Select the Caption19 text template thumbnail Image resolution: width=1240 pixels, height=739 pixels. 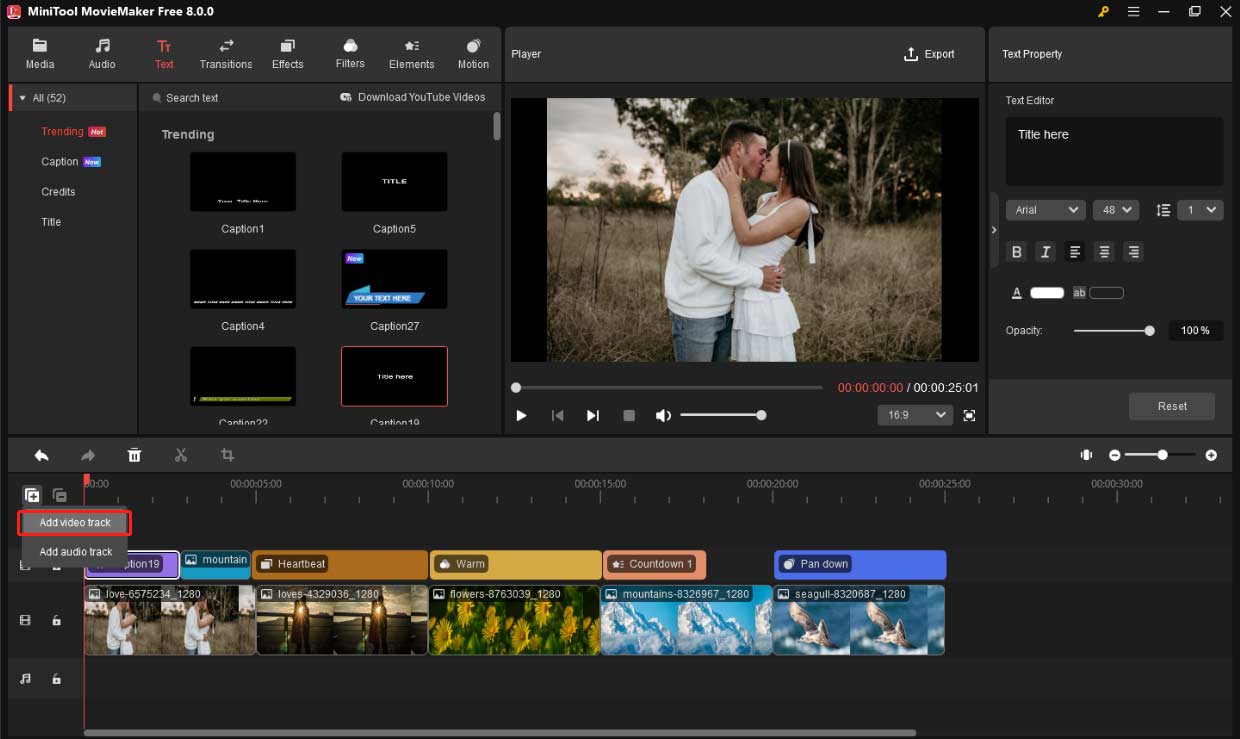coord(394,376)
